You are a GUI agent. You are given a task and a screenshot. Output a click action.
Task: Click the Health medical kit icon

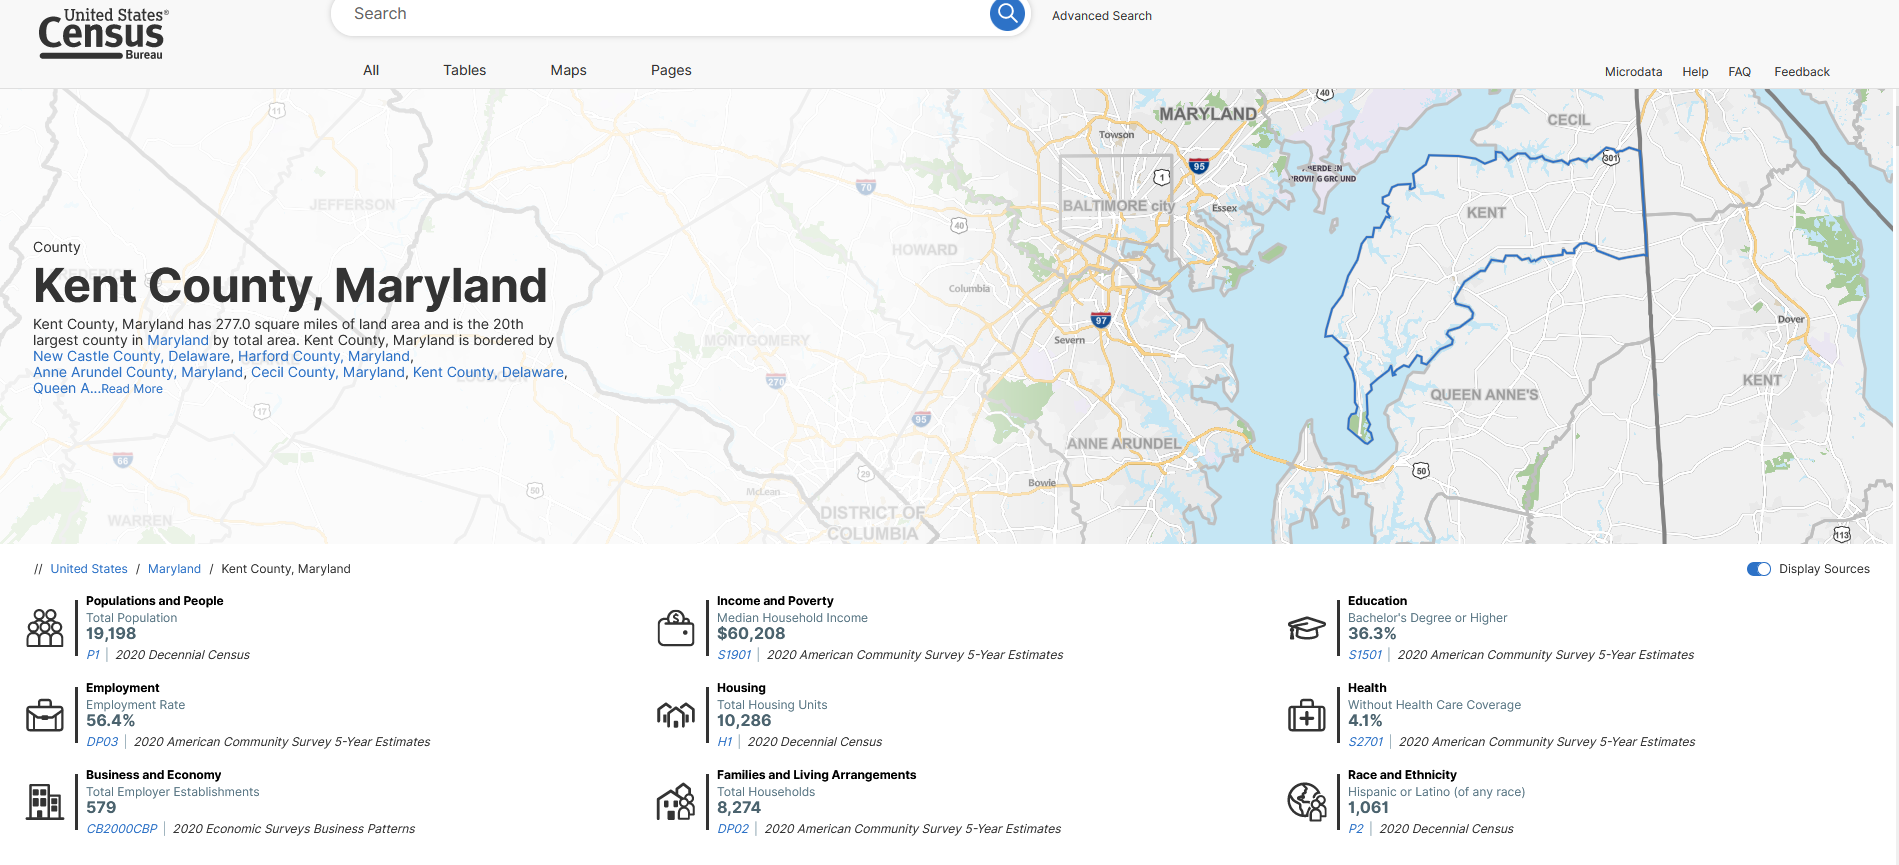coord(1306,715)
